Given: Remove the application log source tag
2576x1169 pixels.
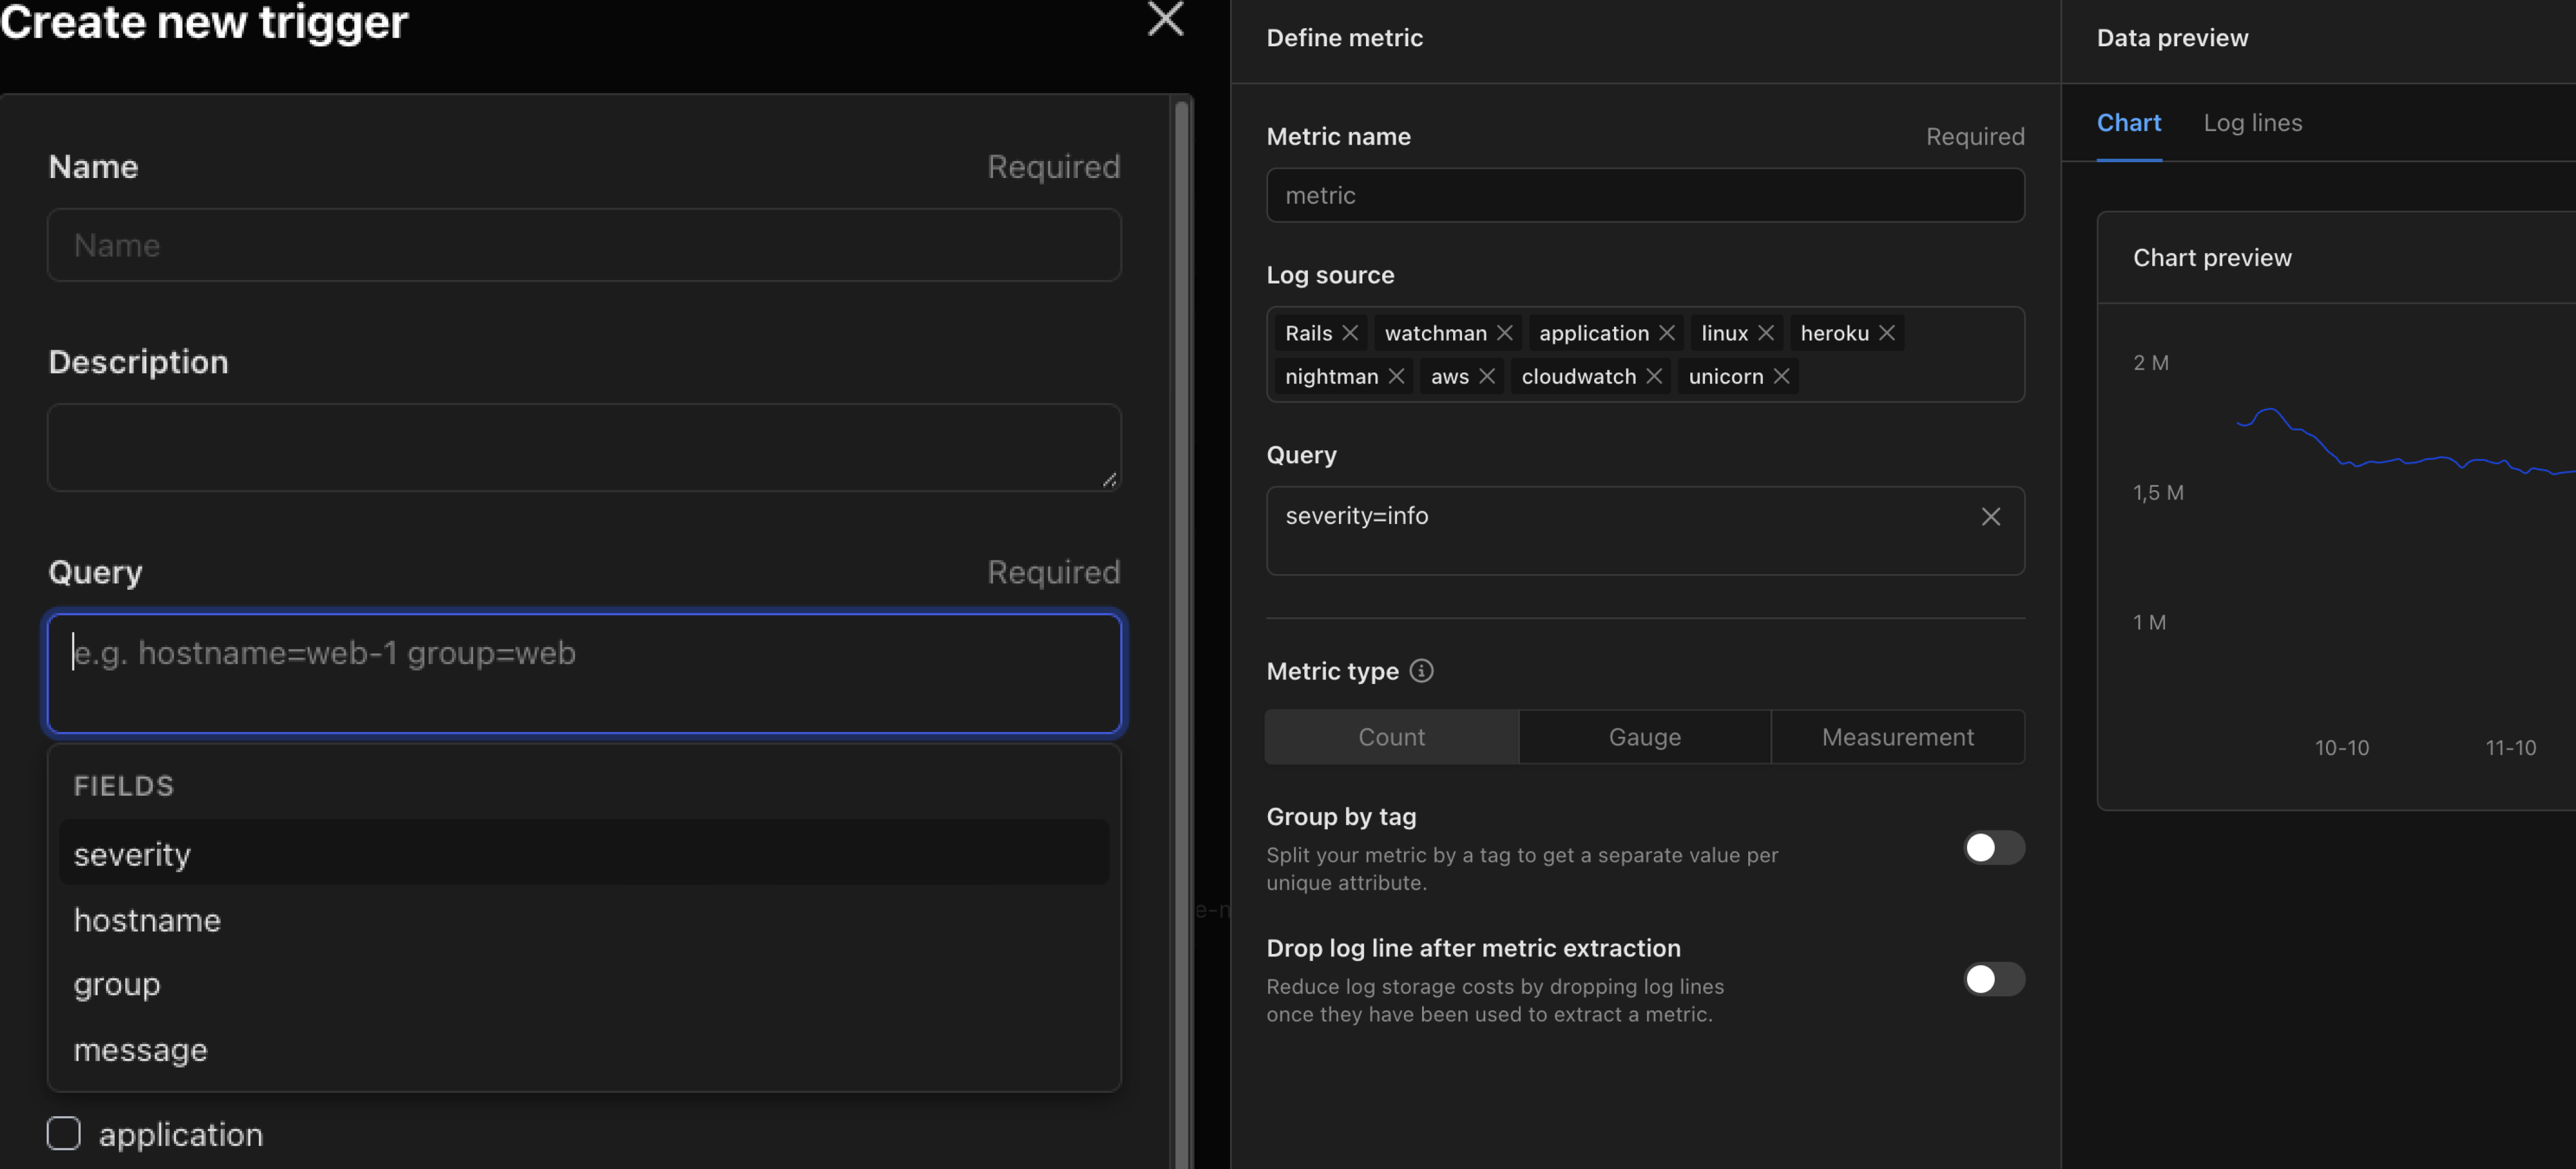Looking at the screenshot, I should 1667,333.
